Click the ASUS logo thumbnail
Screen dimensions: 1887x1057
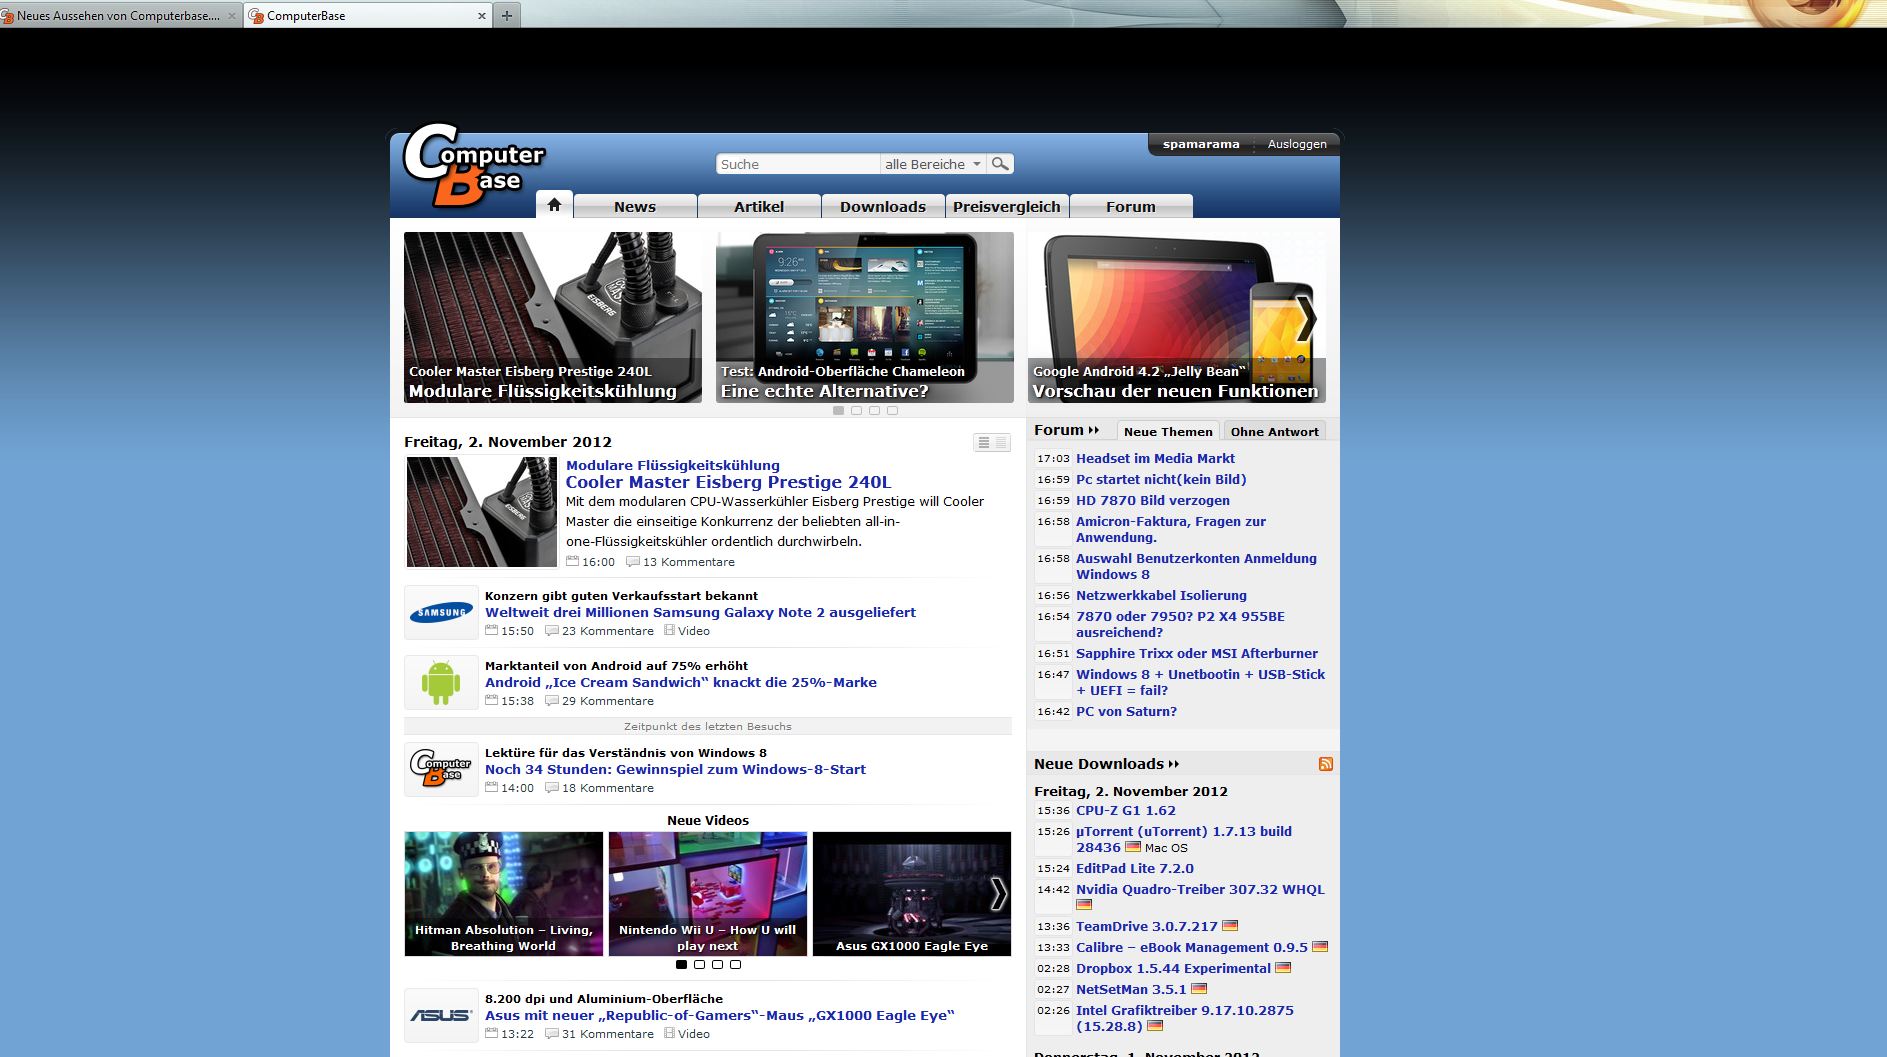[x=441, y=1015]
